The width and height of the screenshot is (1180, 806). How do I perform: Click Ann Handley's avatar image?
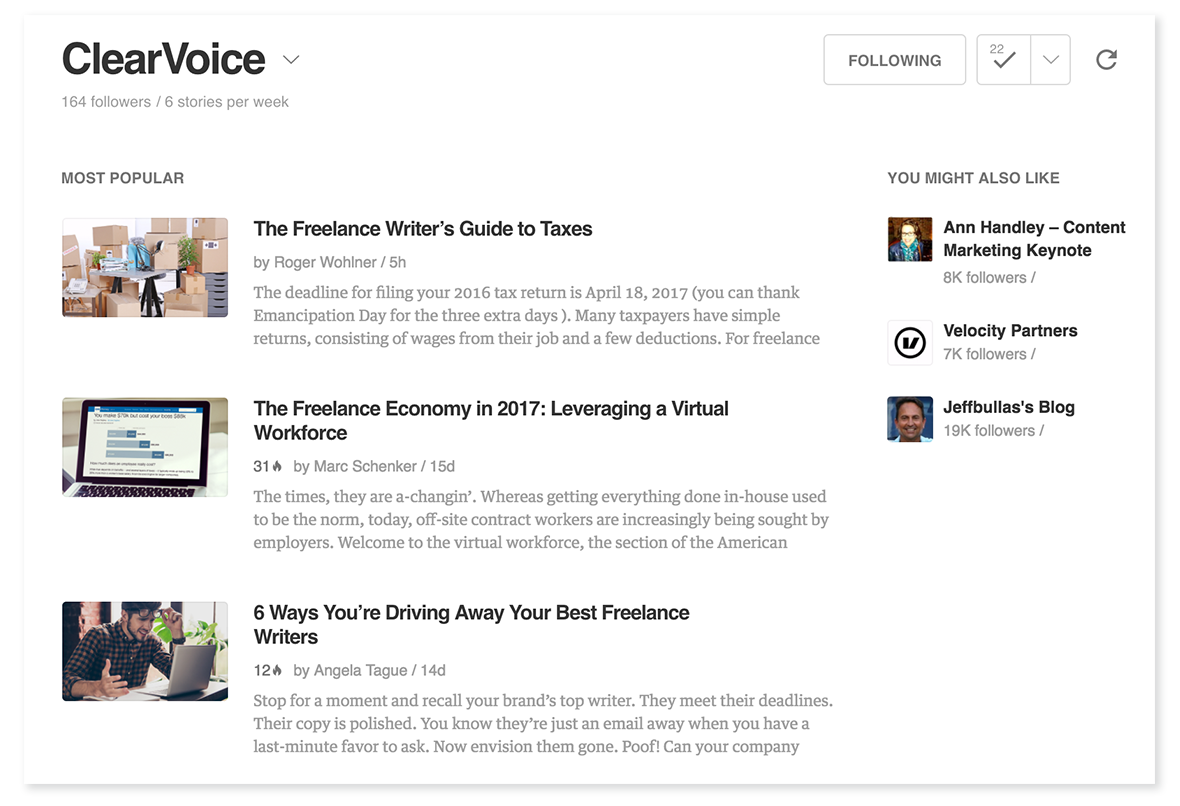(x=910, y=239)
